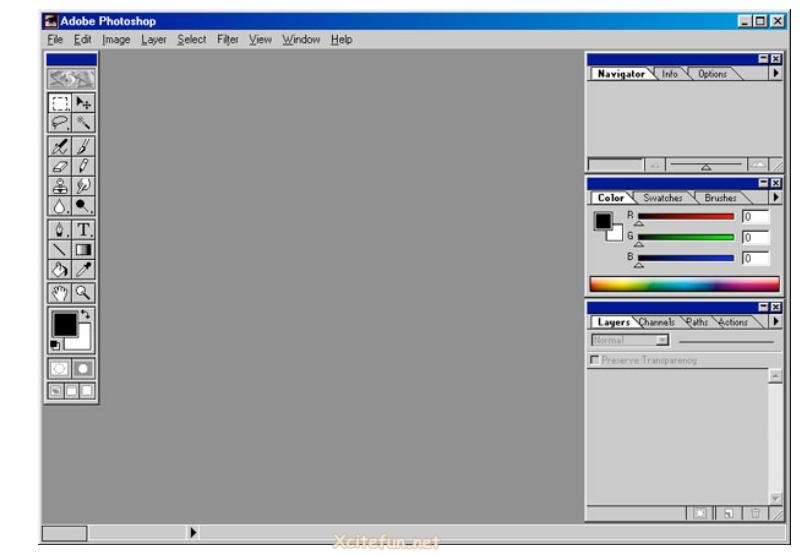805x555 pixels.
Task: Switch to Standard Mode editing
Action: 60,369
